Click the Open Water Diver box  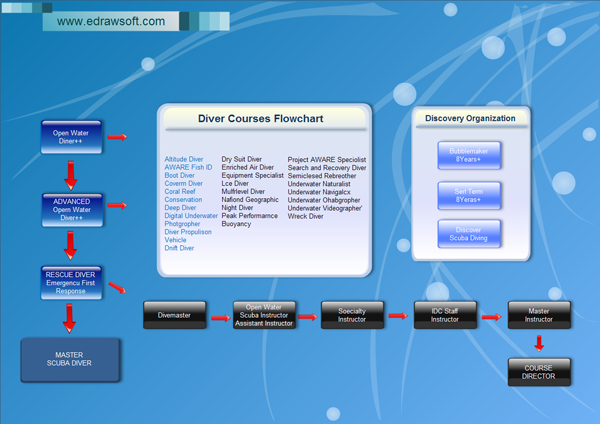click(71, 137)
